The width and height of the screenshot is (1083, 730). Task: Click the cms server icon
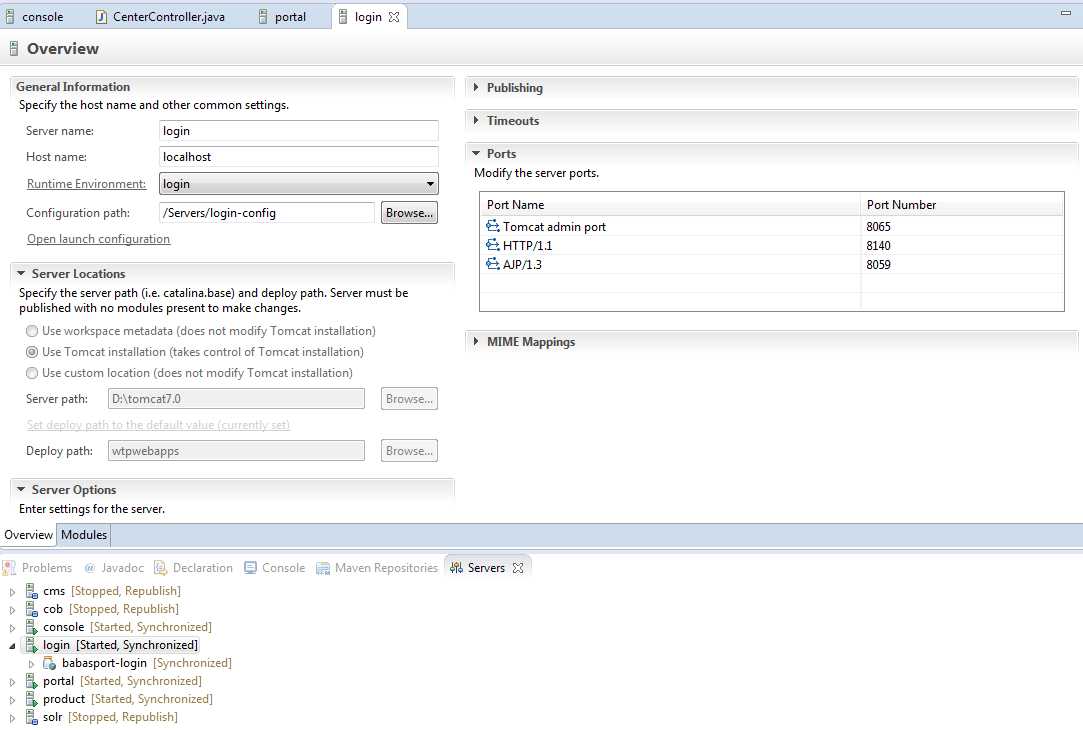pos(32,591)
